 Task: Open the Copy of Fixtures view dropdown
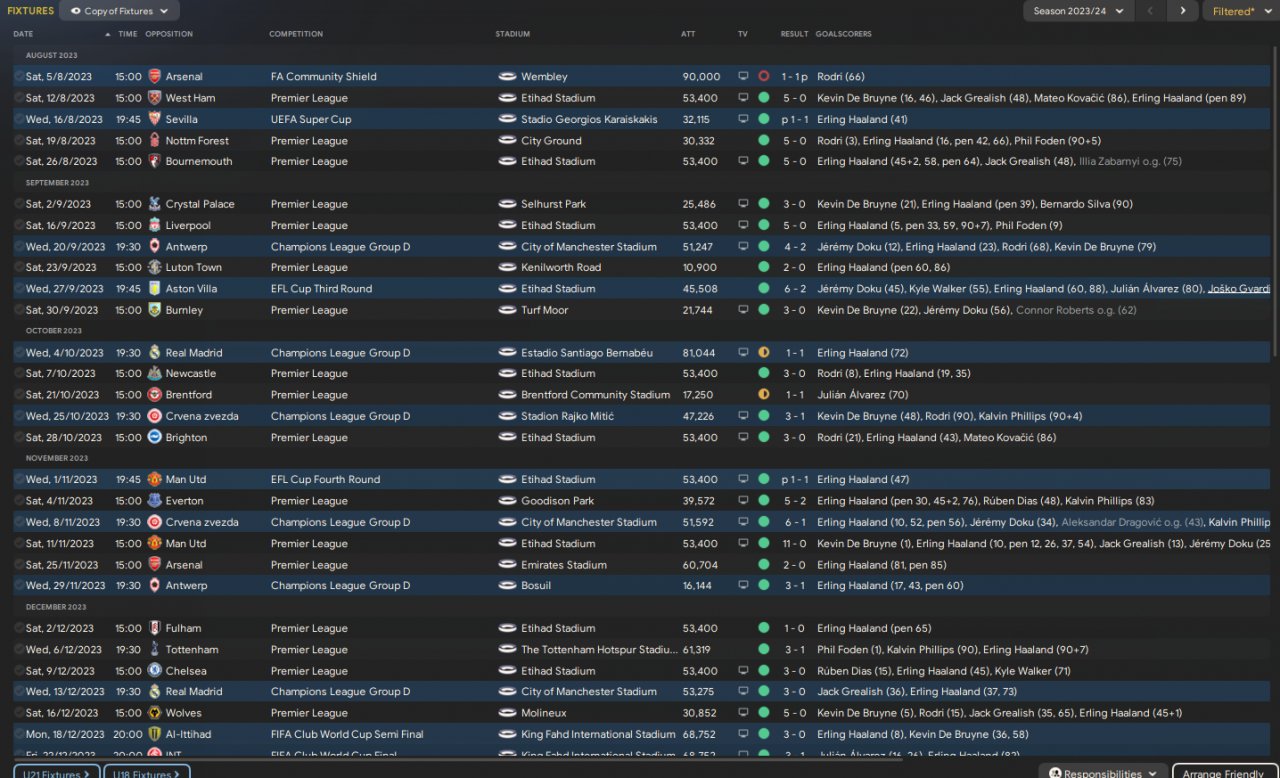tap(119, 11)
